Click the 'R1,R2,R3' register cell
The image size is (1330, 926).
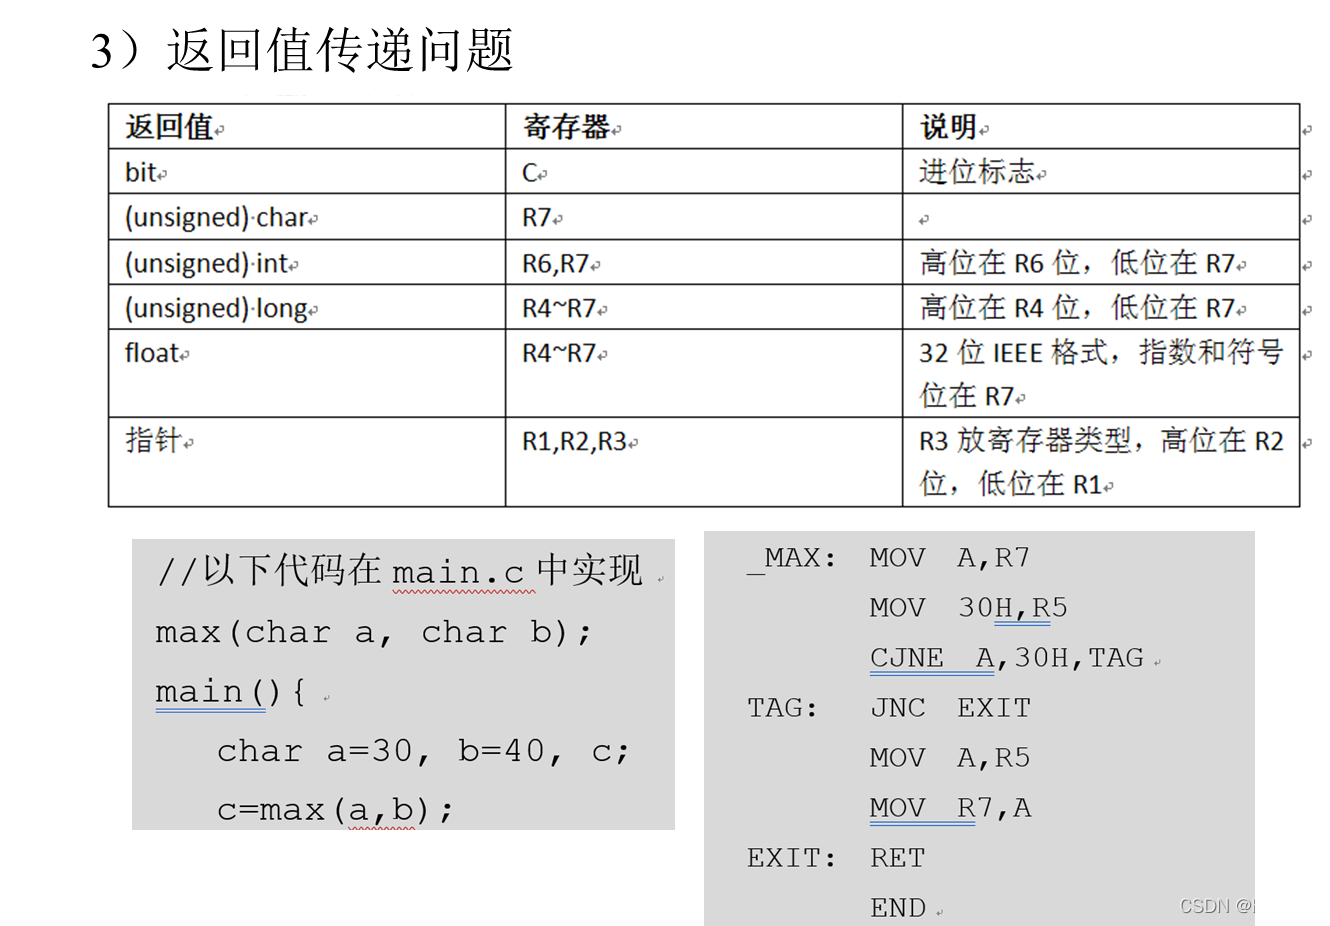tap(704, 462)
